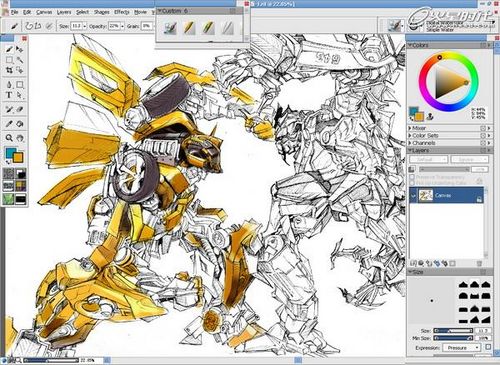Select the Selection Adjuster tool
This screenshot has height=365, width=500.
(x=20, y=70)
